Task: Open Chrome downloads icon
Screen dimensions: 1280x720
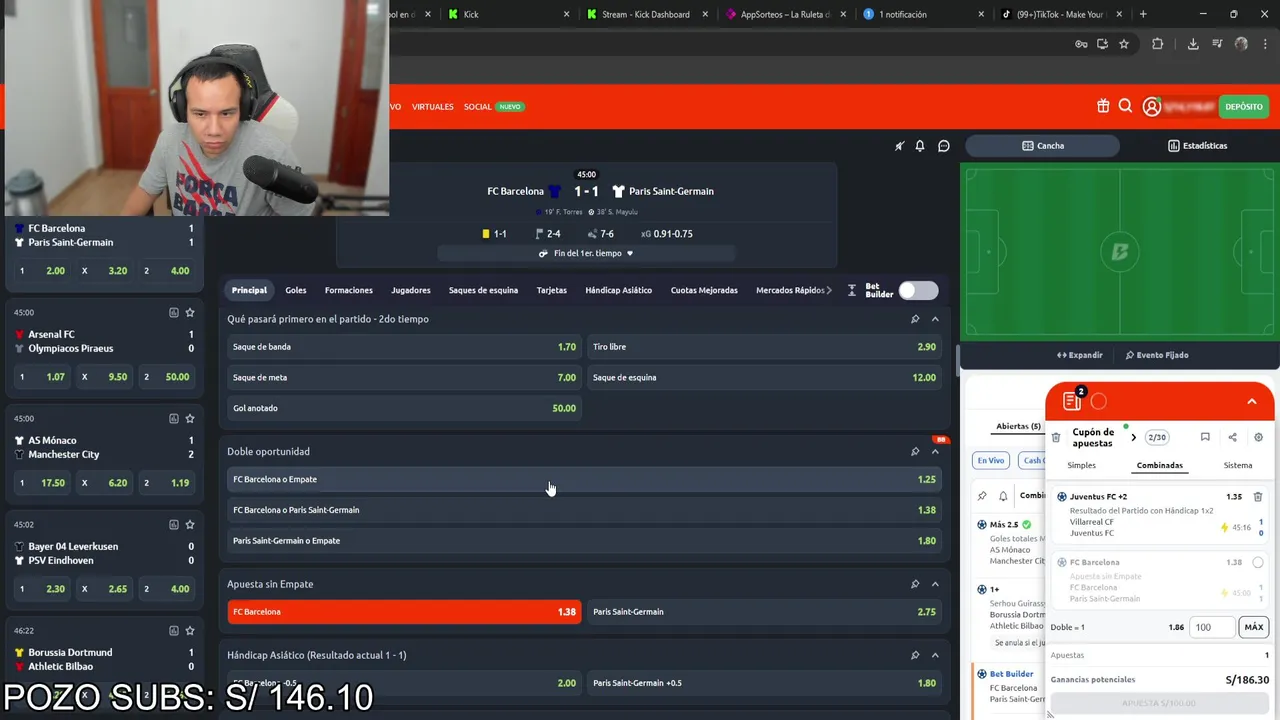Action: click(x=1193, y=44)
